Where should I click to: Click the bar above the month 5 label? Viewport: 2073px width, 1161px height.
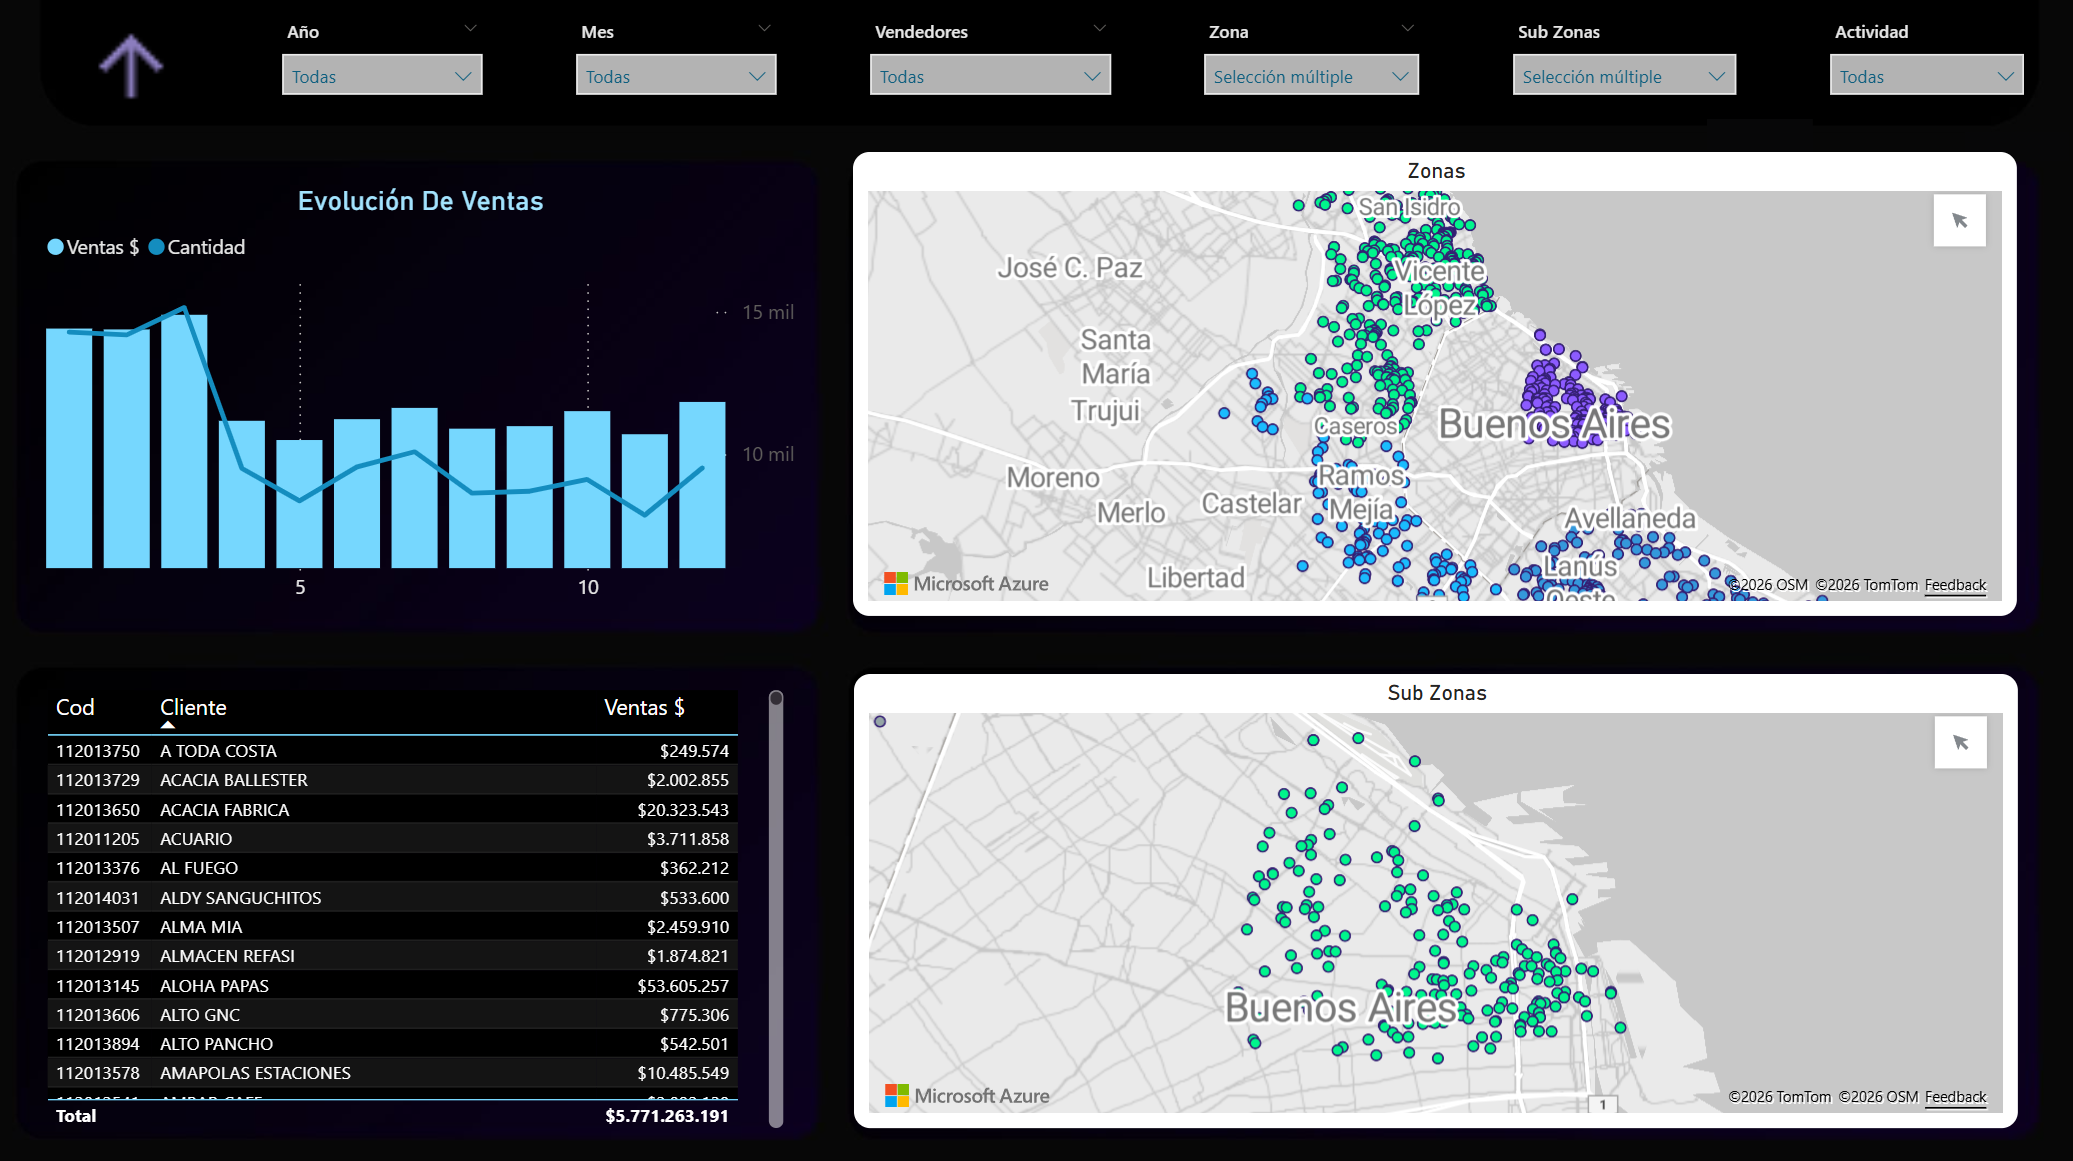(300, 504)
